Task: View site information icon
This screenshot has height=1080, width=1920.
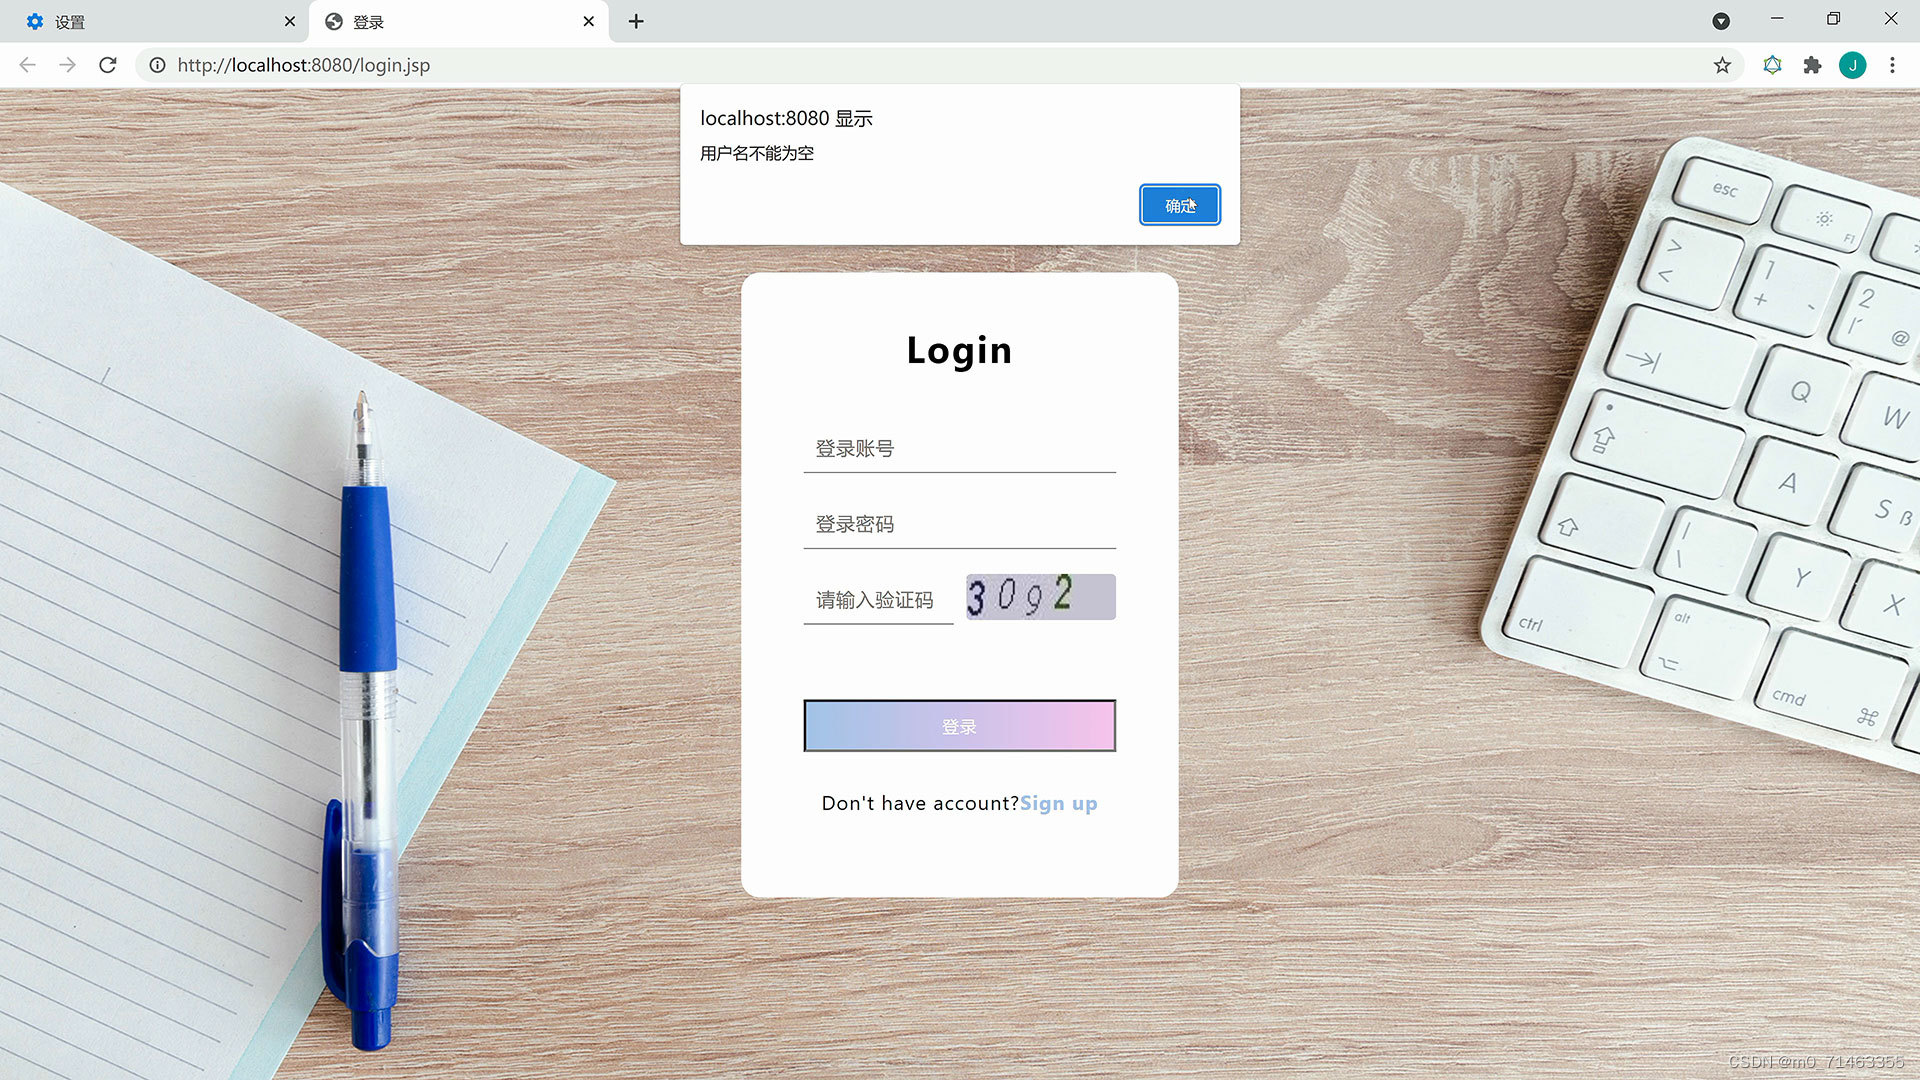Action: point(157,65)
